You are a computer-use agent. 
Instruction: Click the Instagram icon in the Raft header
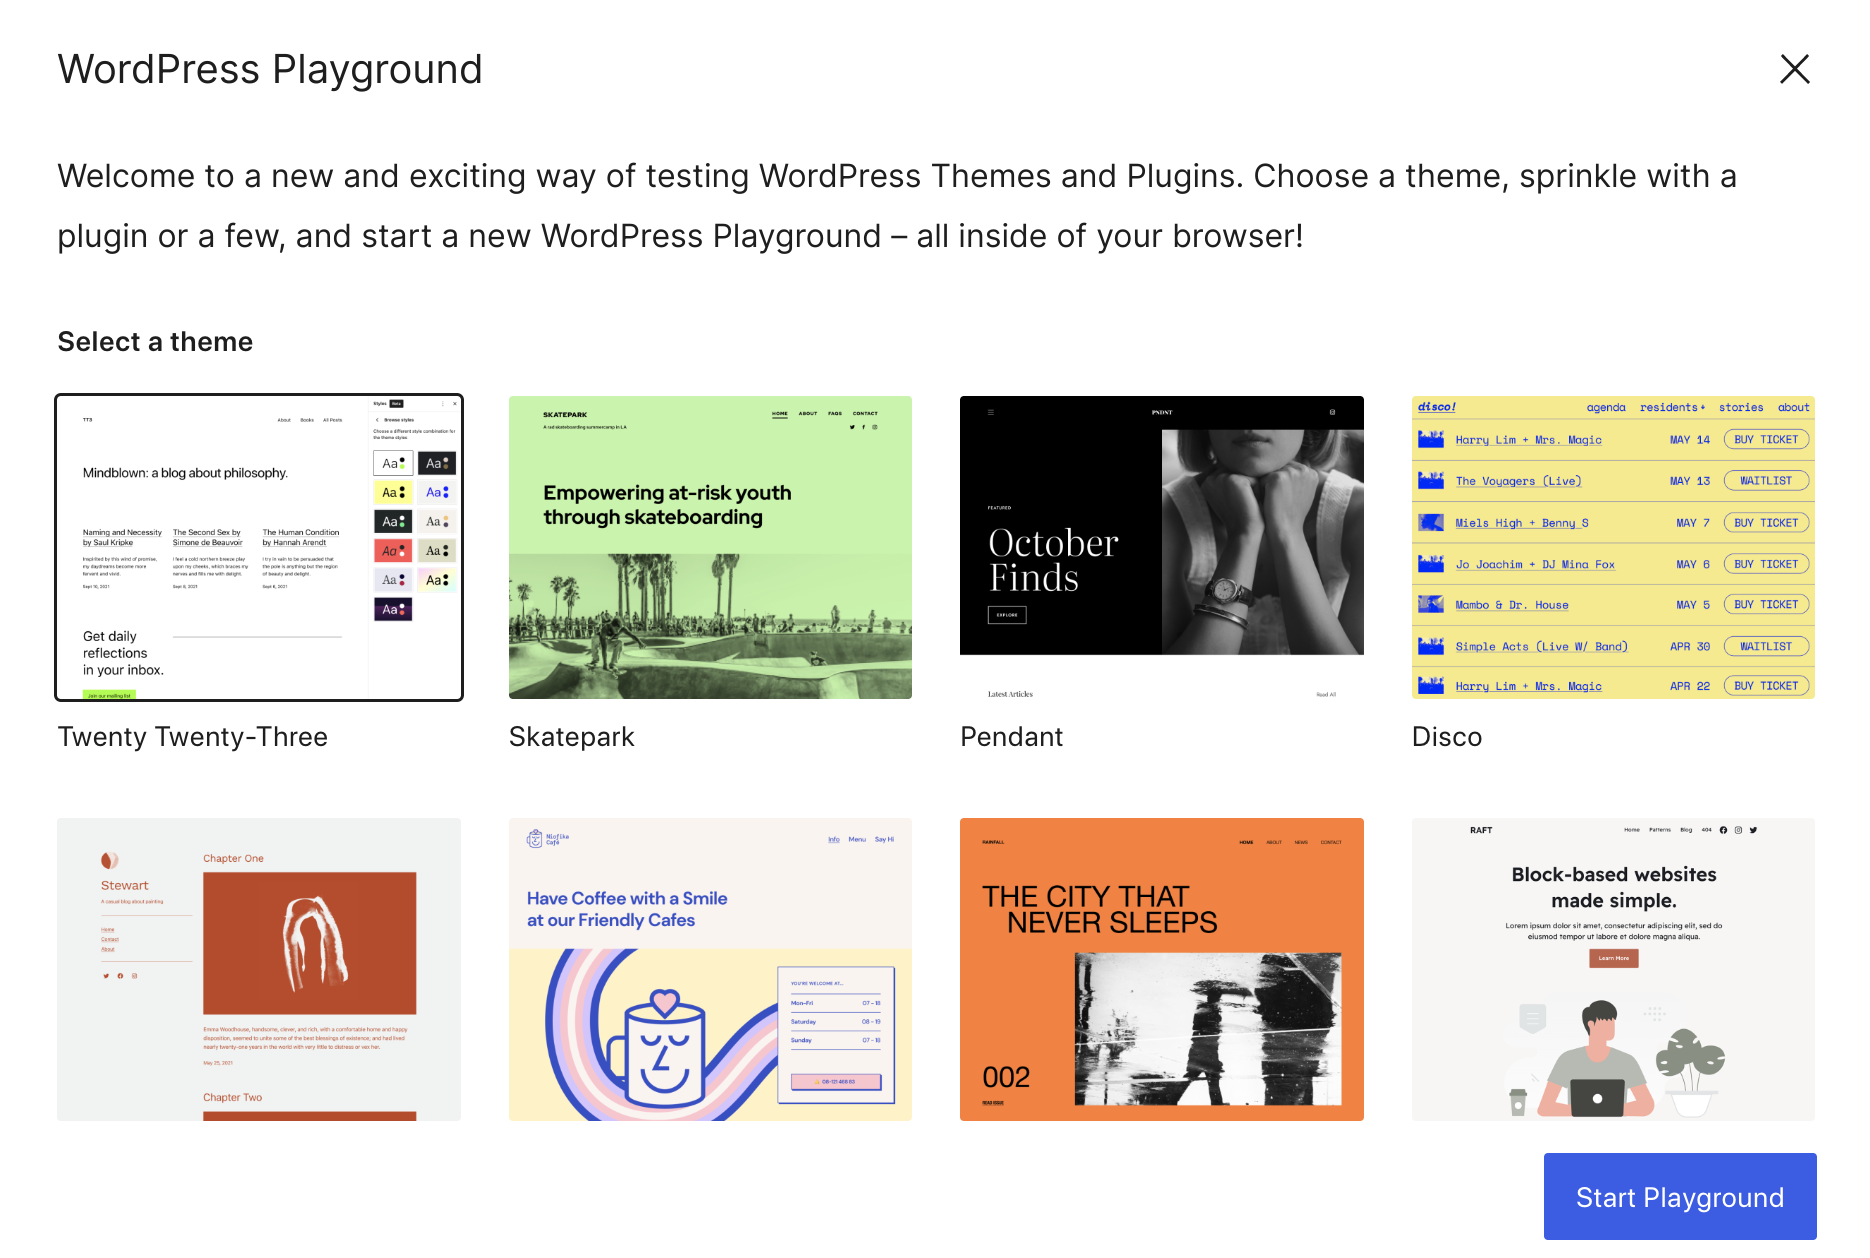(1738, 830)
